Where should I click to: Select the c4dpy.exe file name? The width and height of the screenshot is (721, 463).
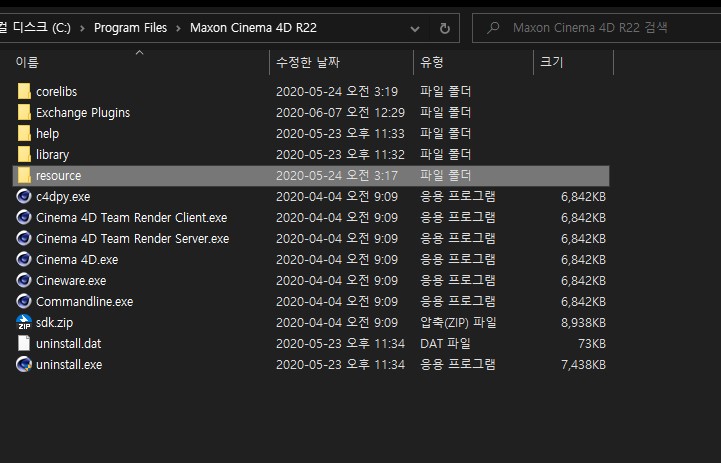[x=63, y=197]
